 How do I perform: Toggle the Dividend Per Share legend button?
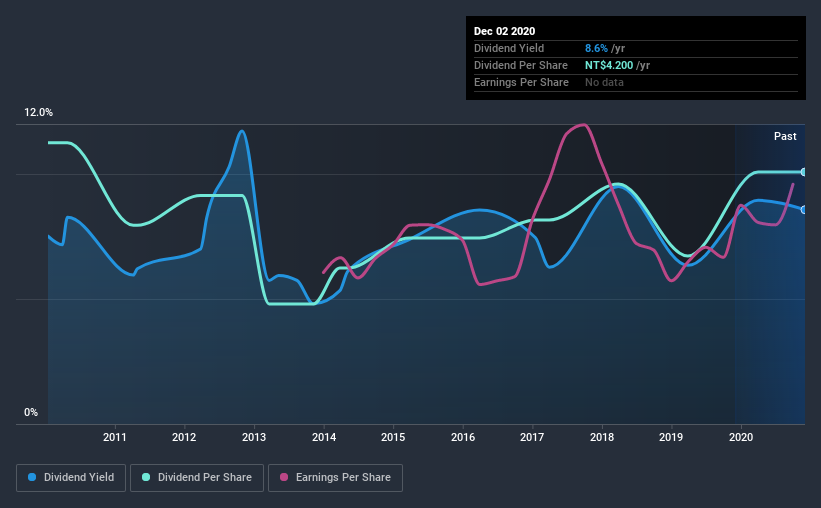coord(197,478)
